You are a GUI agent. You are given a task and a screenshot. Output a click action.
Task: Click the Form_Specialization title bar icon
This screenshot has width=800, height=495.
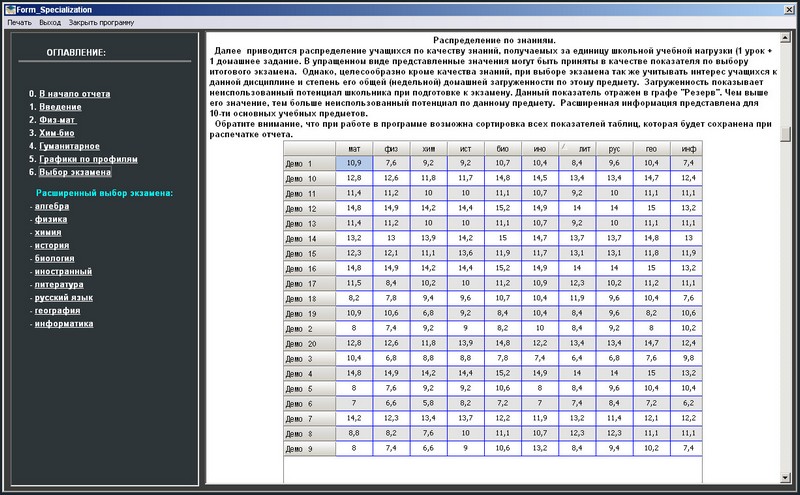pos(8,7)
